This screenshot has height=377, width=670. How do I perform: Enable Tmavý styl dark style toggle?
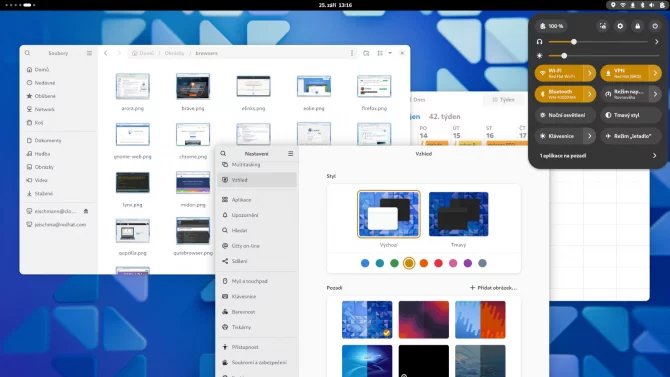coord(631,115)
